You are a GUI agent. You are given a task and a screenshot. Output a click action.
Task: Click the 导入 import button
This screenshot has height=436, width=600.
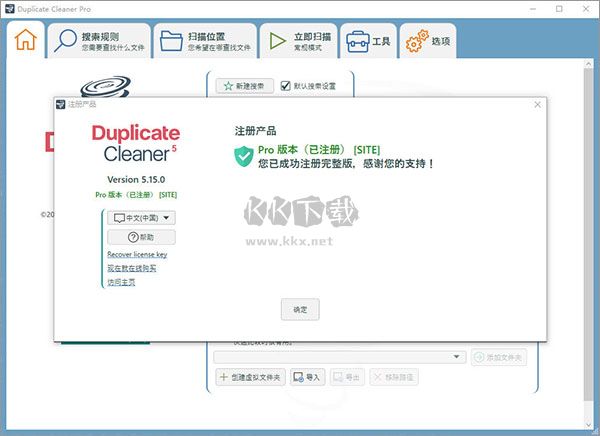click(x=307, y=377)
